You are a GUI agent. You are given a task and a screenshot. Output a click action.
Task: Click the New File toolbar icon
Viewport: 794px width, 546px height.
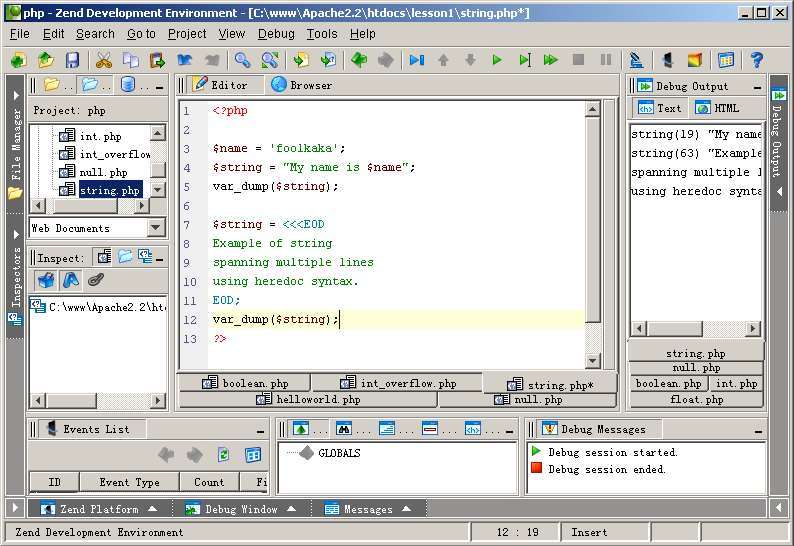point(19,60)
